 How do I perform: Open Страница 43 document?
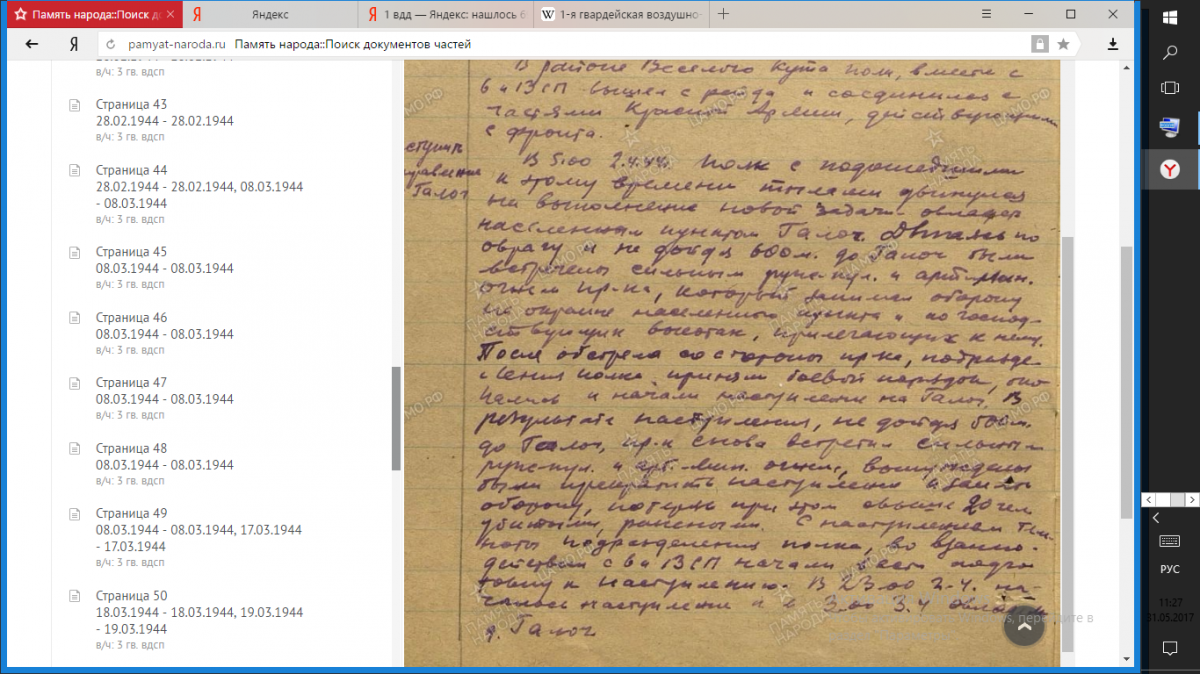131,104
